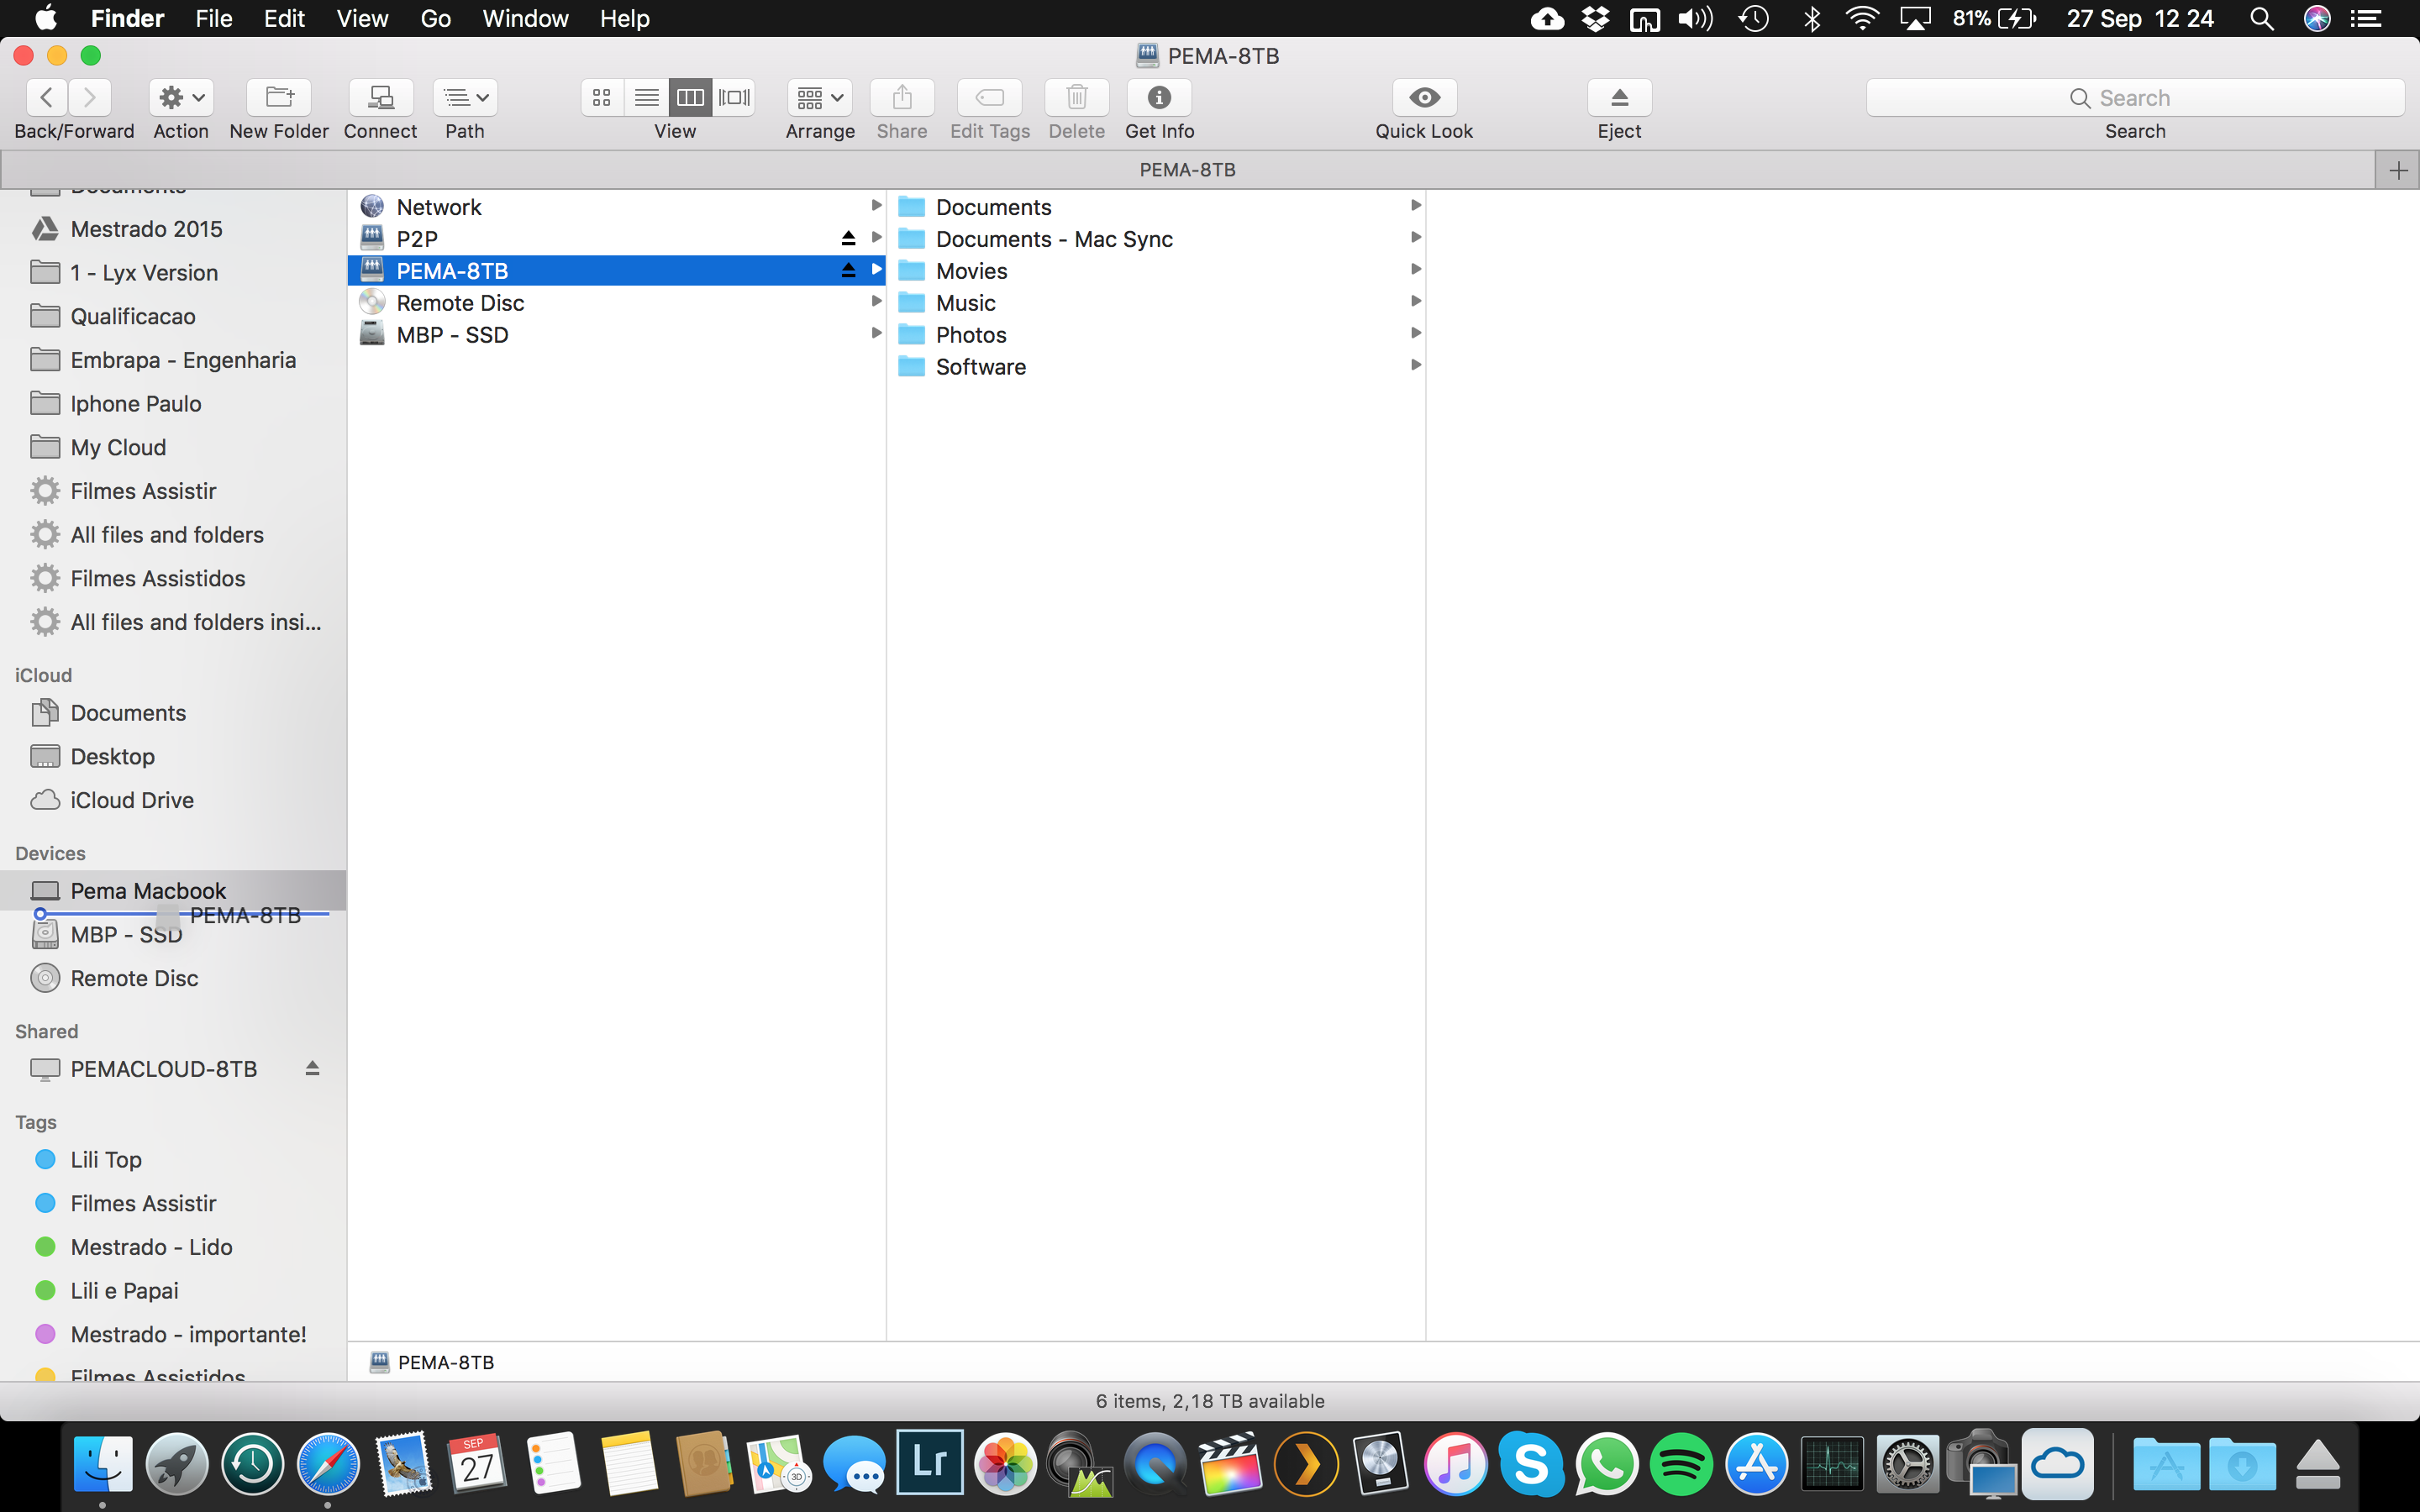The width and height of the screenshot is (2420, 1512).
Task: Open the Arrange dropdown
Action: click(x=818, y=97)
